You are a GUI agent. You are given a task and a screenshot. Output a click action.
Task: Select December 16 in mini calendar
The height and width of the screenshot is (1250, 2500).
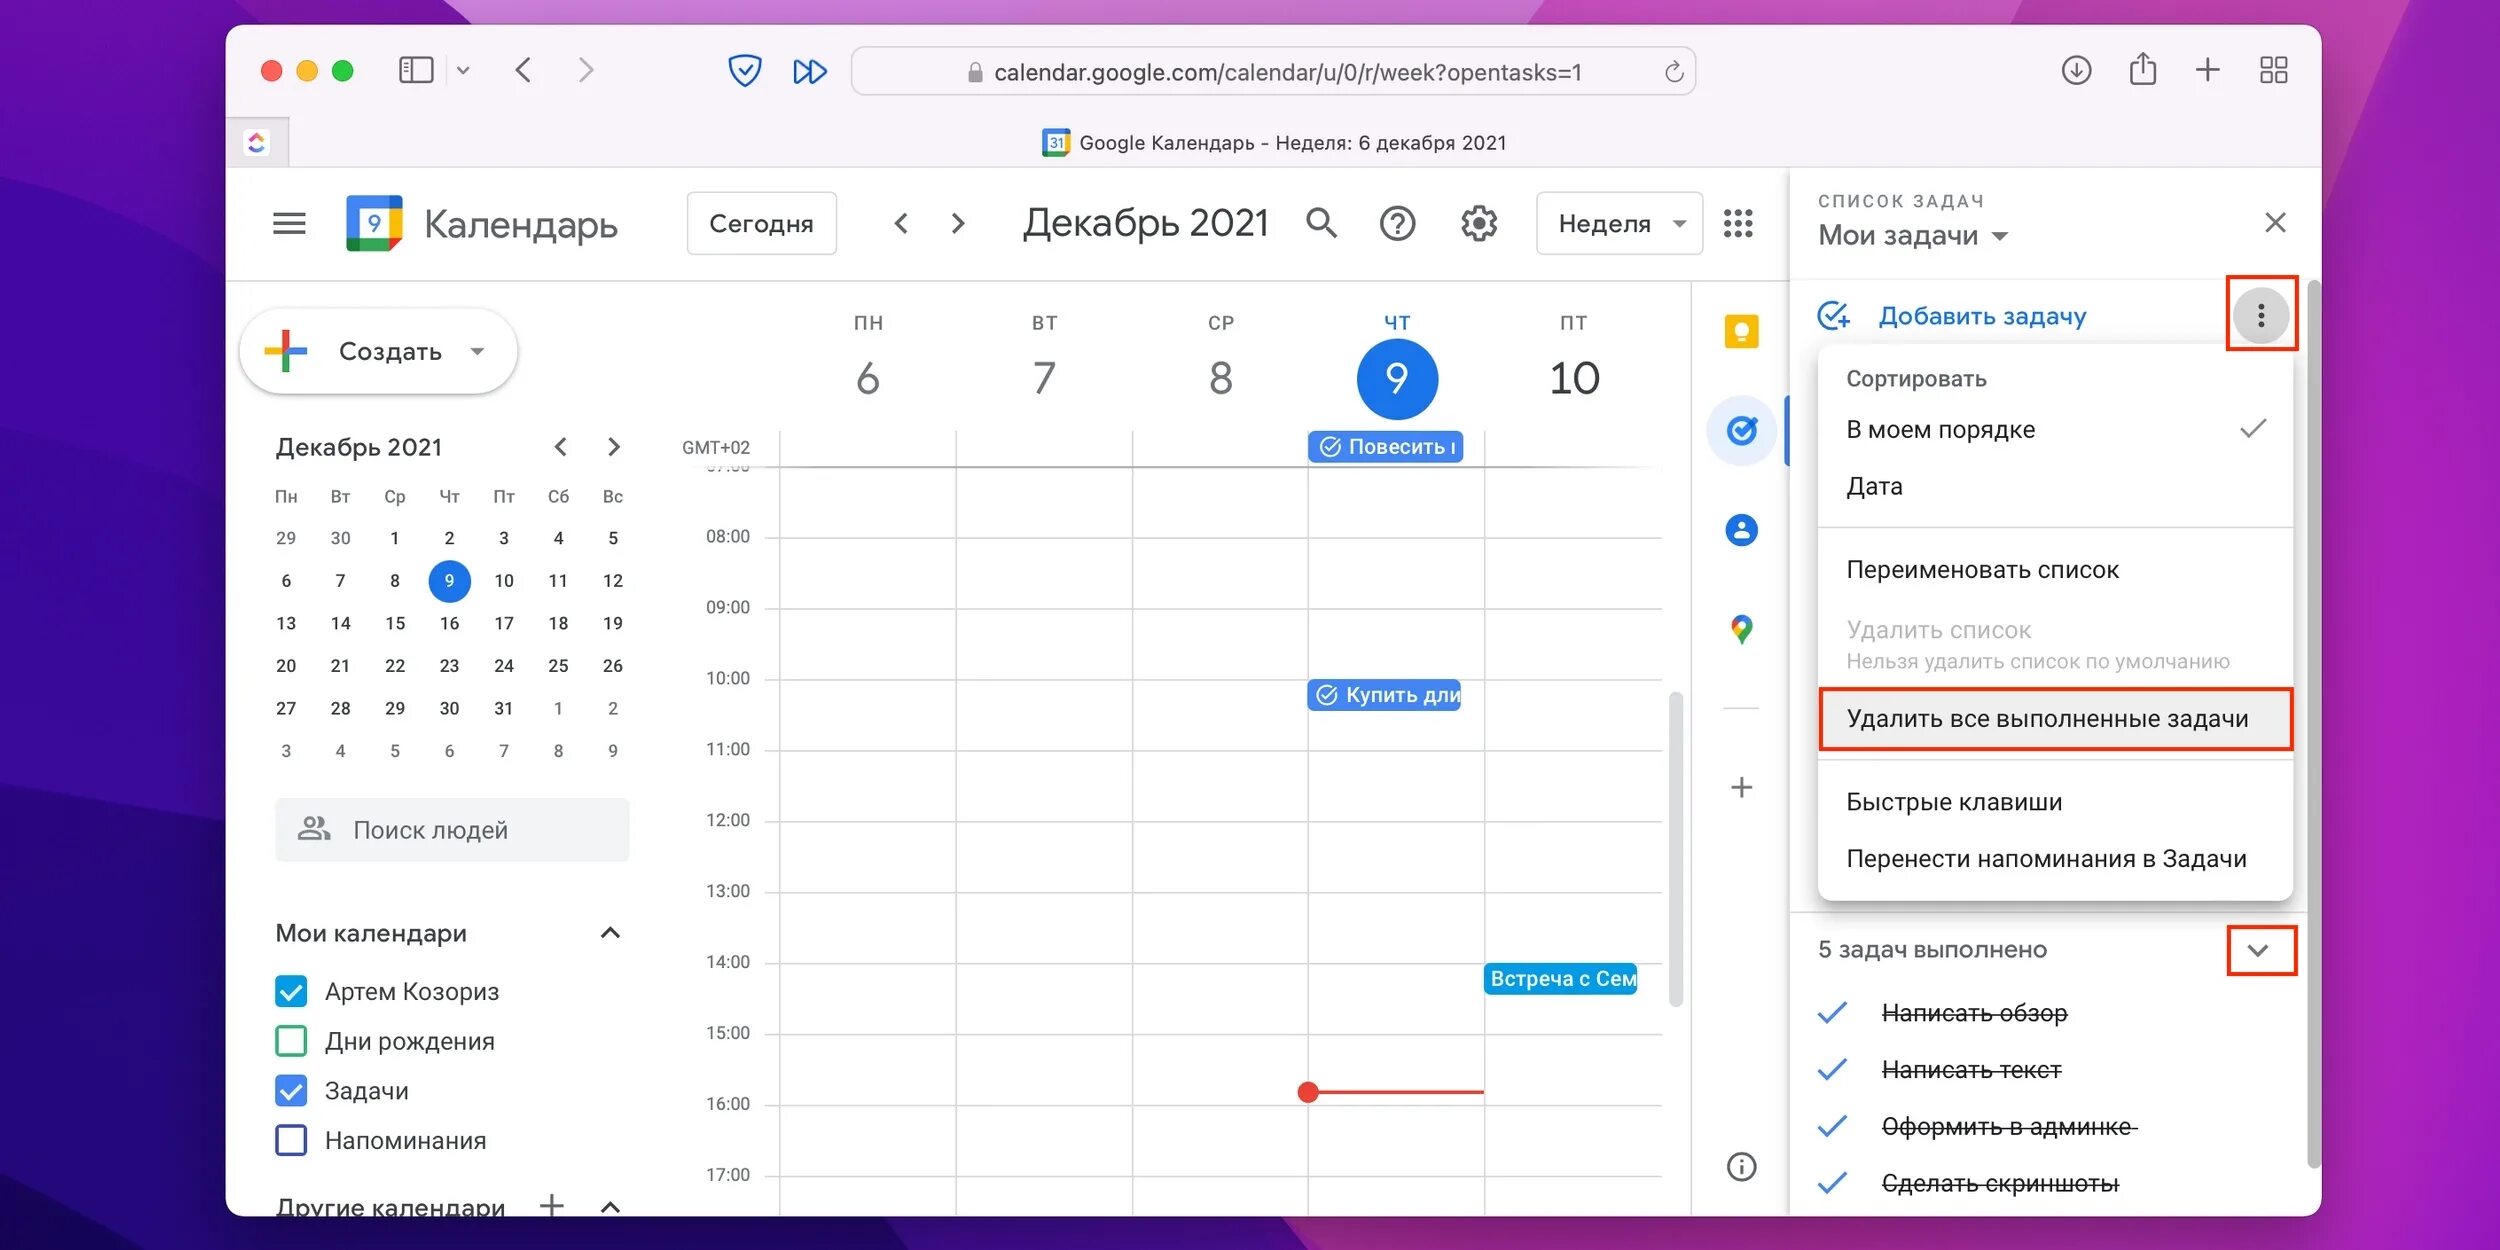(x=449, y=623)
